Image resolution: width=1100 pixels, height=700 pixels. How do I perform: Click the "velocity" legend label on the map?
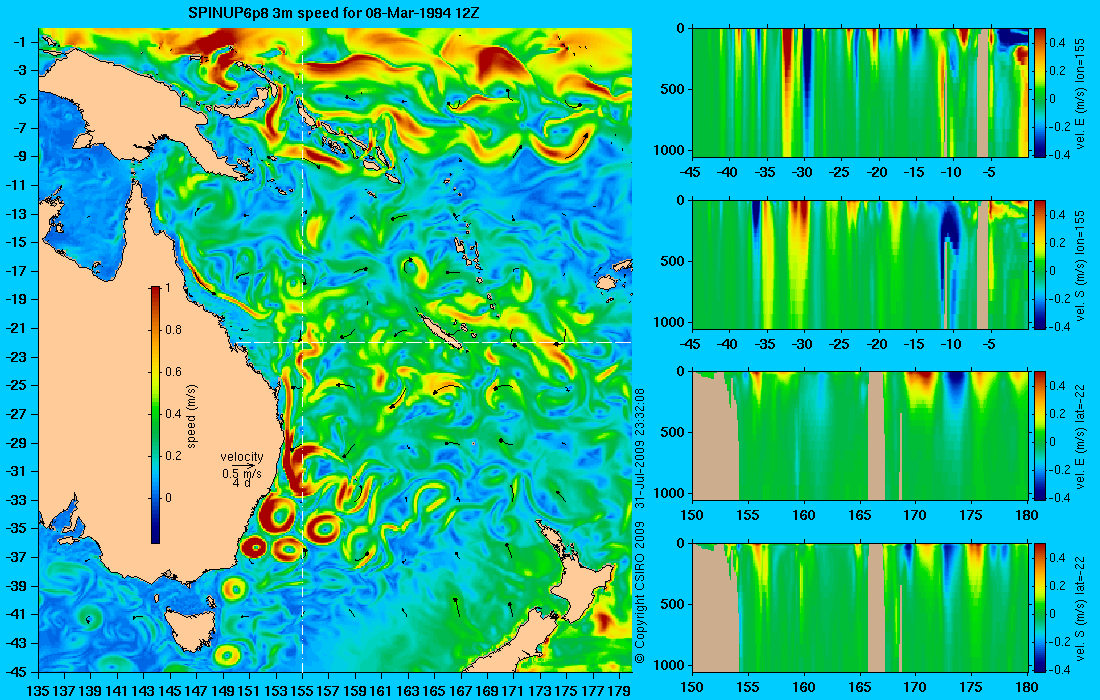tap(241, 457)
